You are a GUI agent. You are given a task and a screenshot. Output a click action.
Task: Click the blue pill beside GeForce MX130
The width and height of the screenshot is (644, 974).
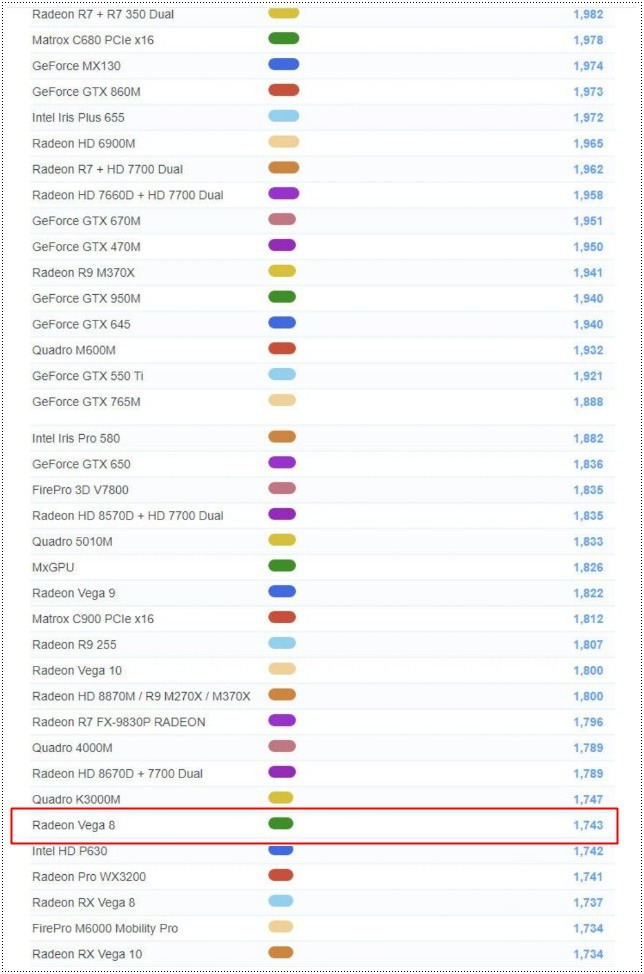click(x=284, y=65)
